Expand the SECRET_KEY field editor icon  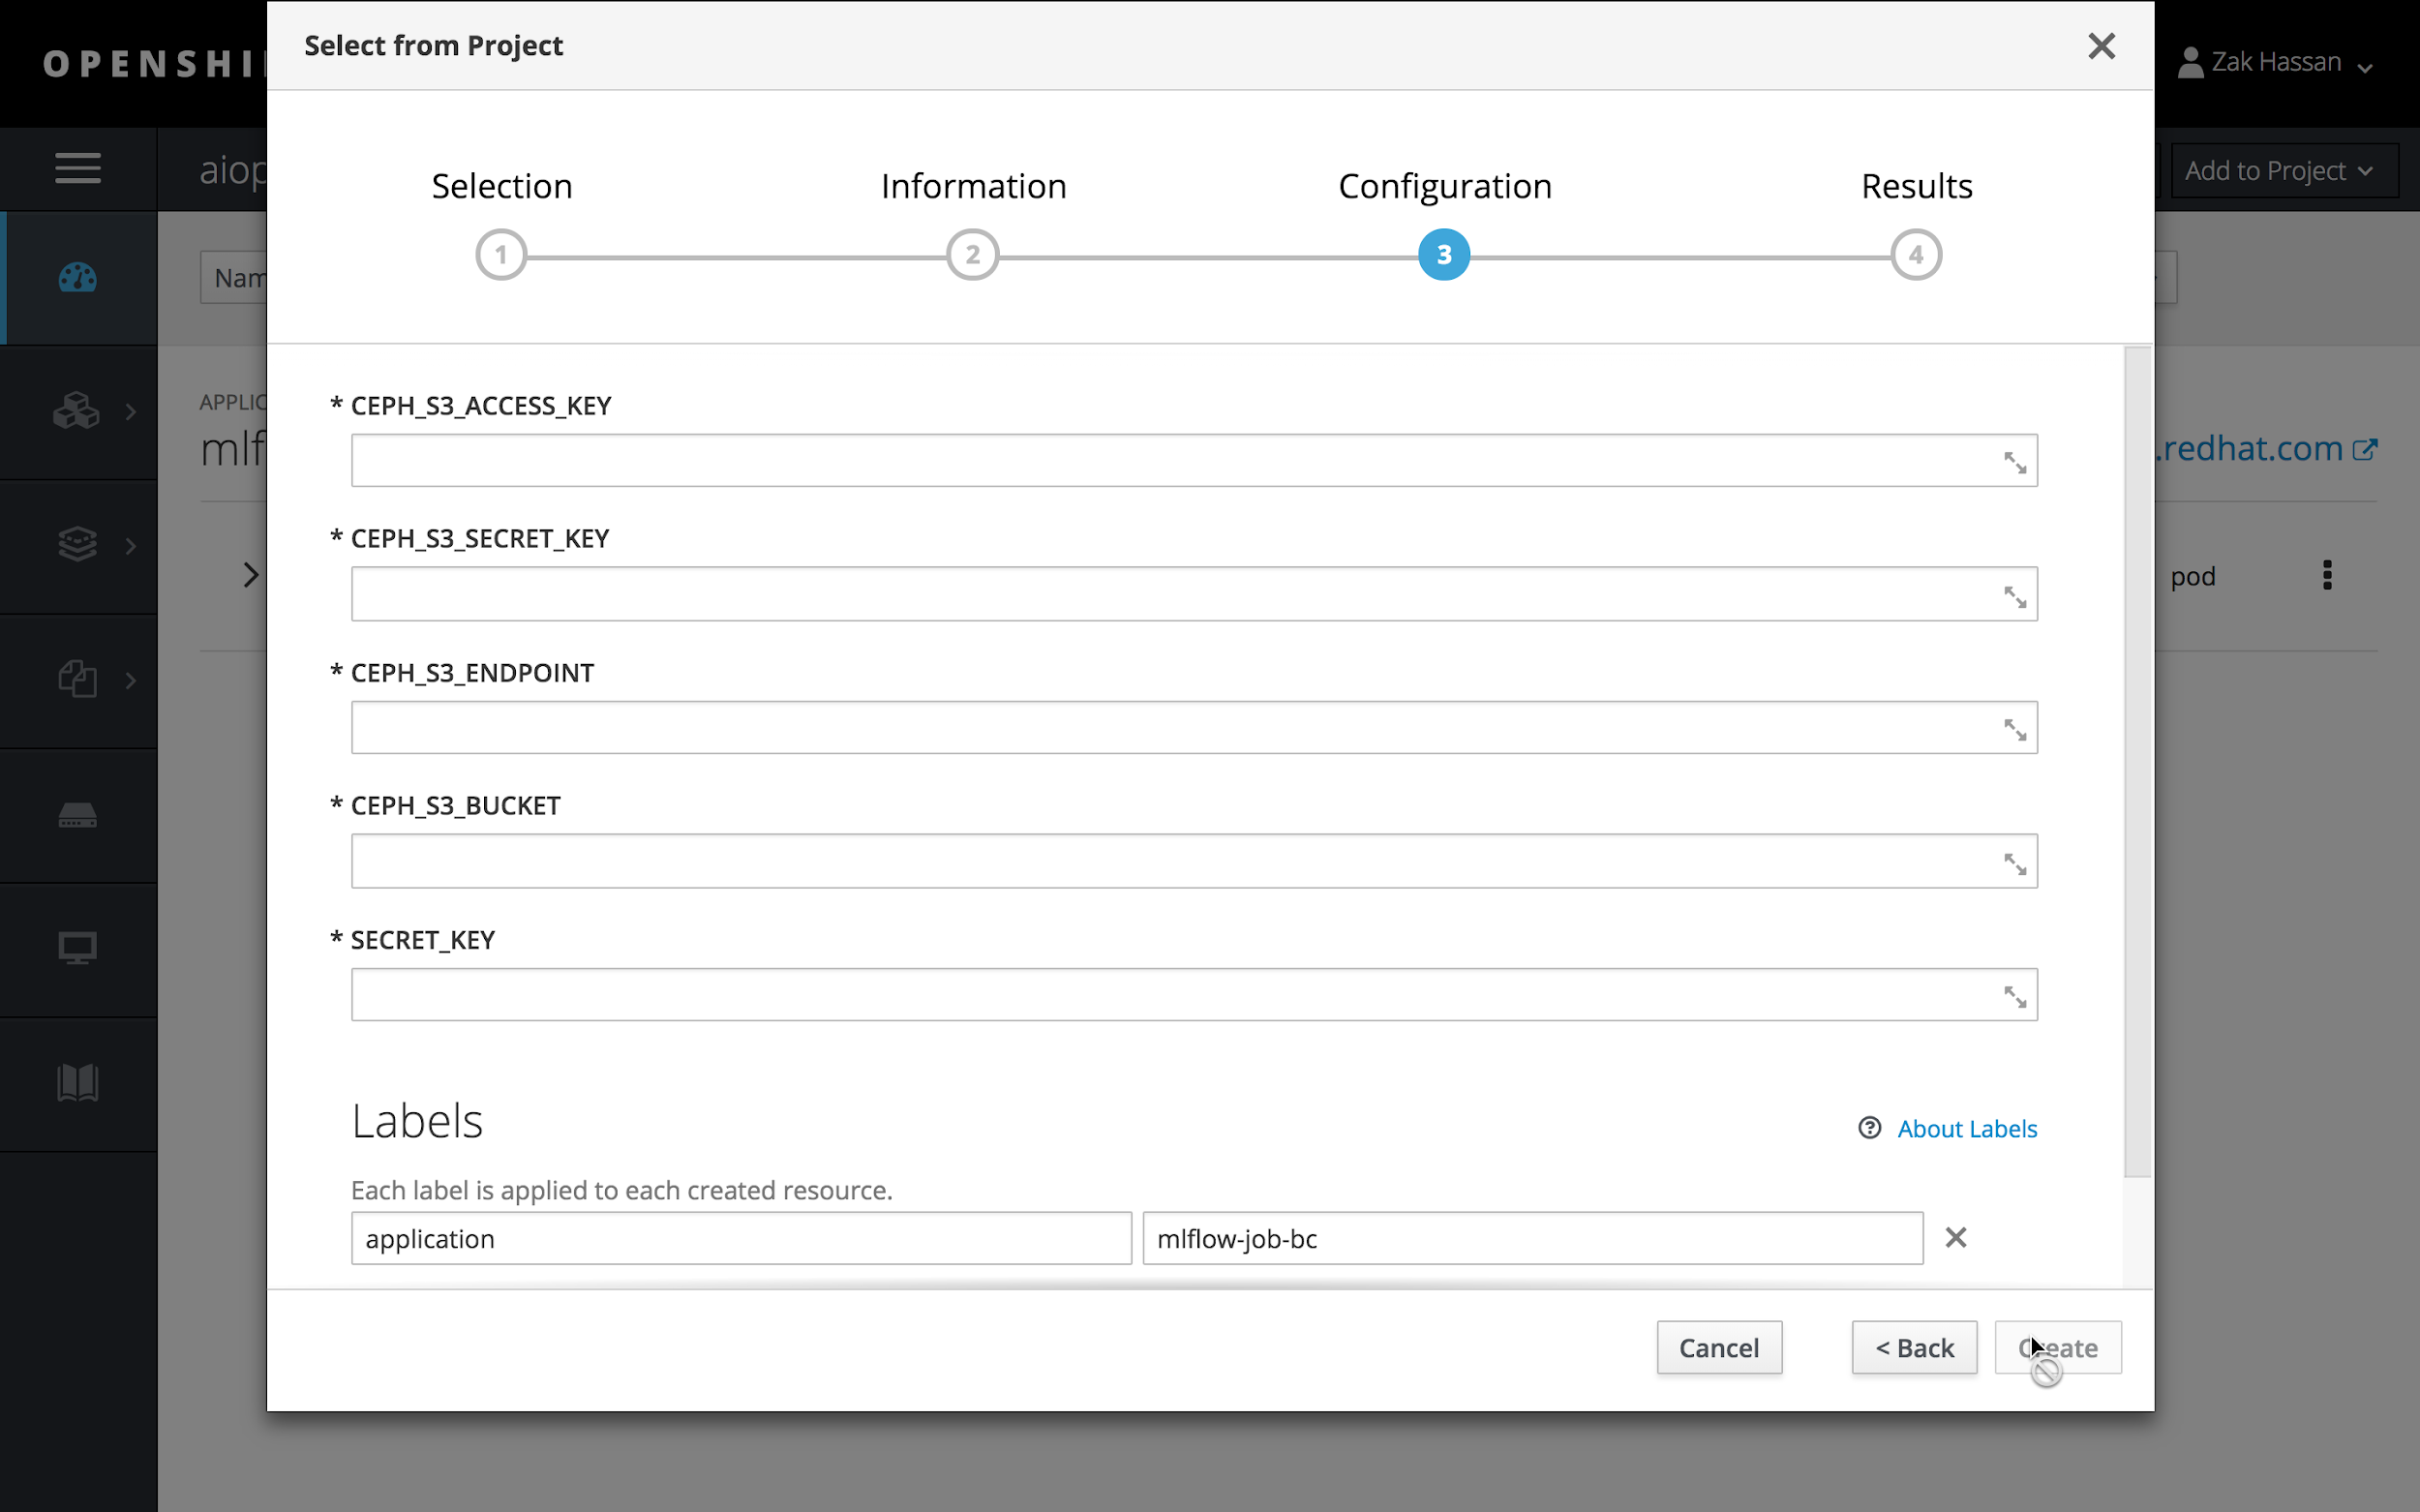click(x=2014, y=996)
